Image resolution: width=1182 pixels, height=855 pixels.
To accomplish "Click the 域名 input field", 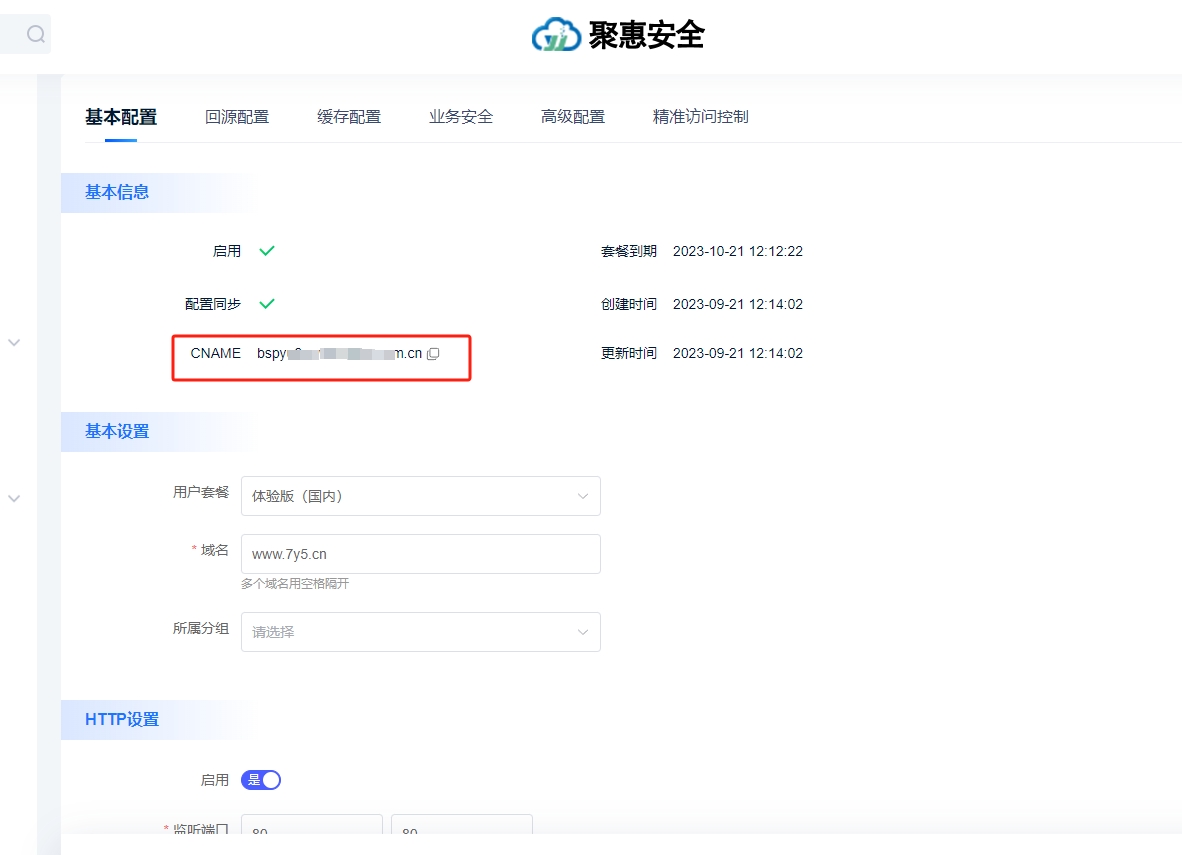I will [x=420, y=554].
